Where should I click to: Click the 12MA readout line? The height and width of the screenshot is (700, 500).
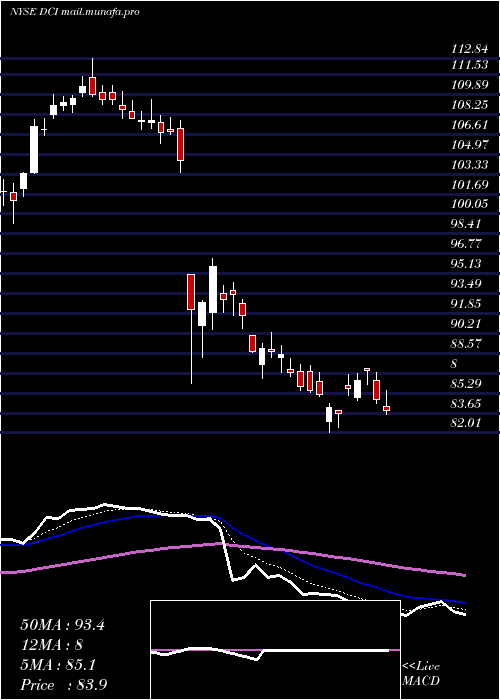[x=52, y=645]
